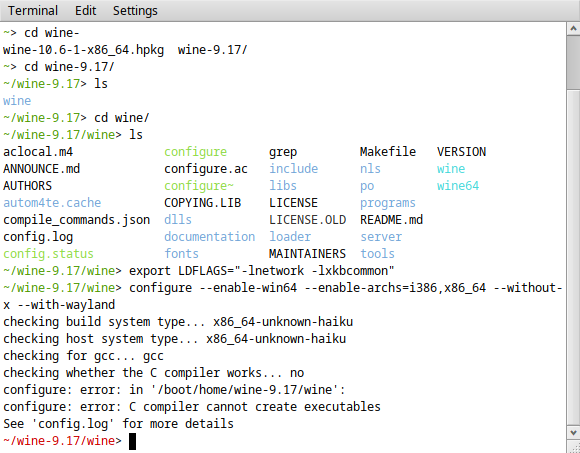The width and height of the screenshot is (580, 453).
Task: Click the 'configure~' entry
Action: [199, 186]
